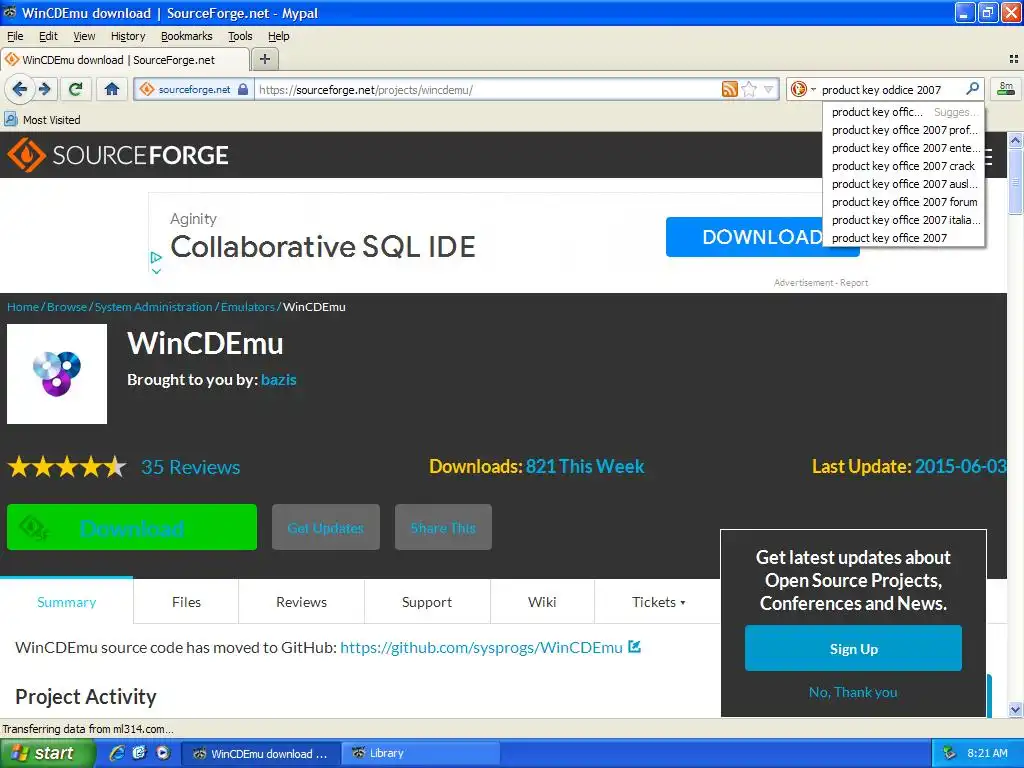The height and width of the screenshot is (768, 1024).
Task: Select suggestion 'product key office 2007 crack'
Action: (903, 166)
